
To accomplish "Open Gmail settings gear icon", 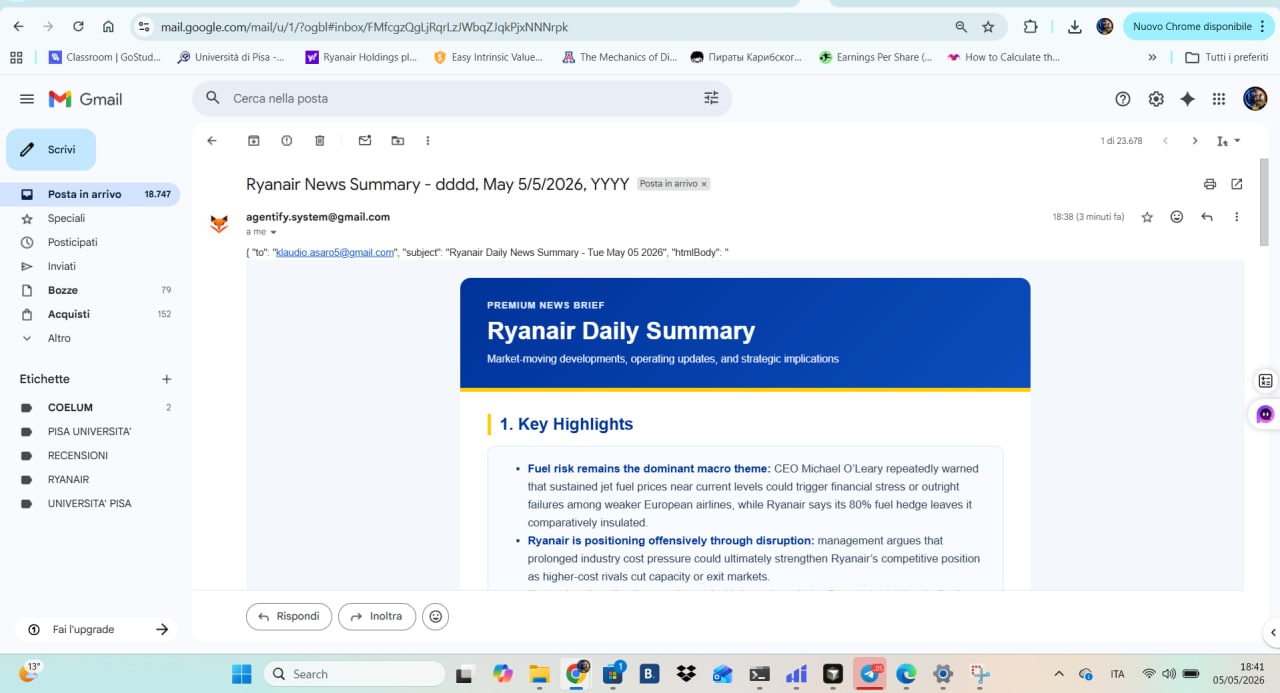I will point(1156,99).
